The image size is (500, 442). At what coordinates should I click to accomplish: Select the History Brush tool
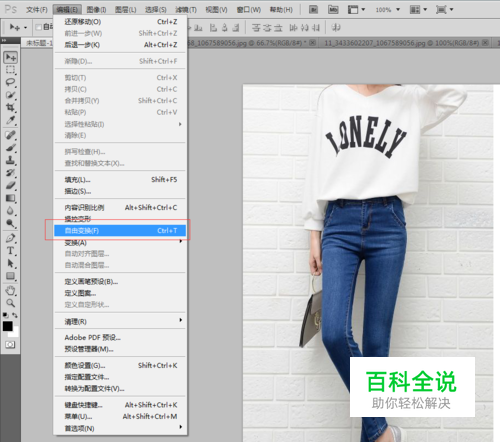pyautogui.click(x=10, y=173)
